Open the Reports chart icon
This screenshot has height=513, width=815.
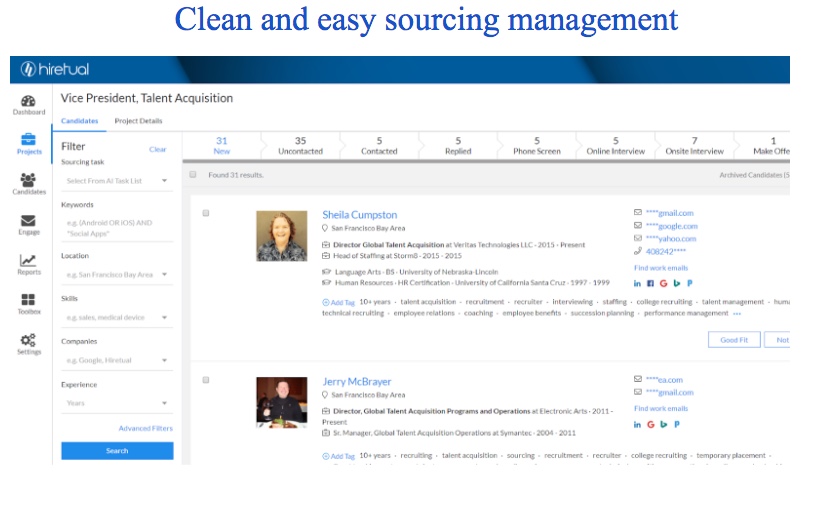(28, 263)
